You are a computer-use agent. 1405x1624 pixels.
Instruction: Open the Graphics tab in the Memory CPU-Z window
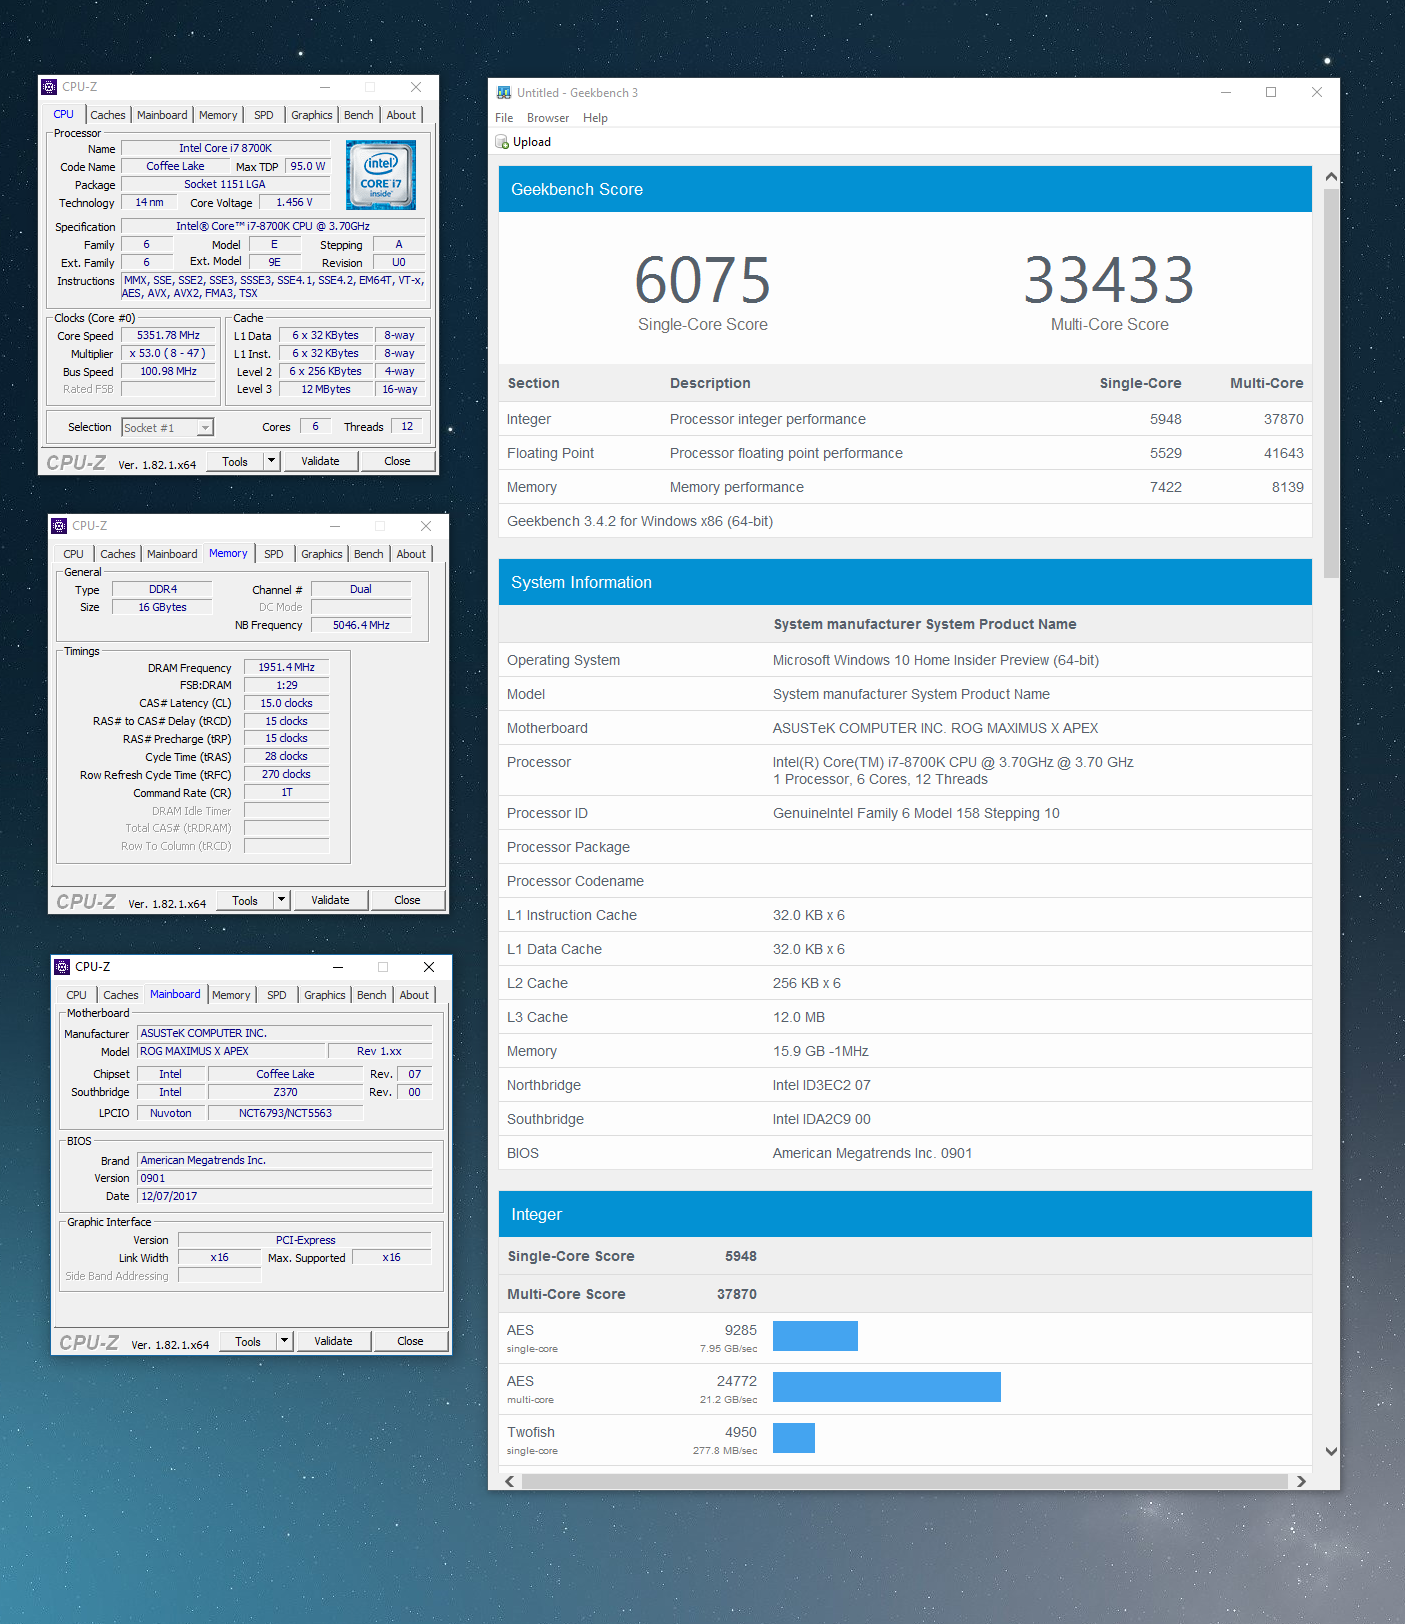(322, 554)
